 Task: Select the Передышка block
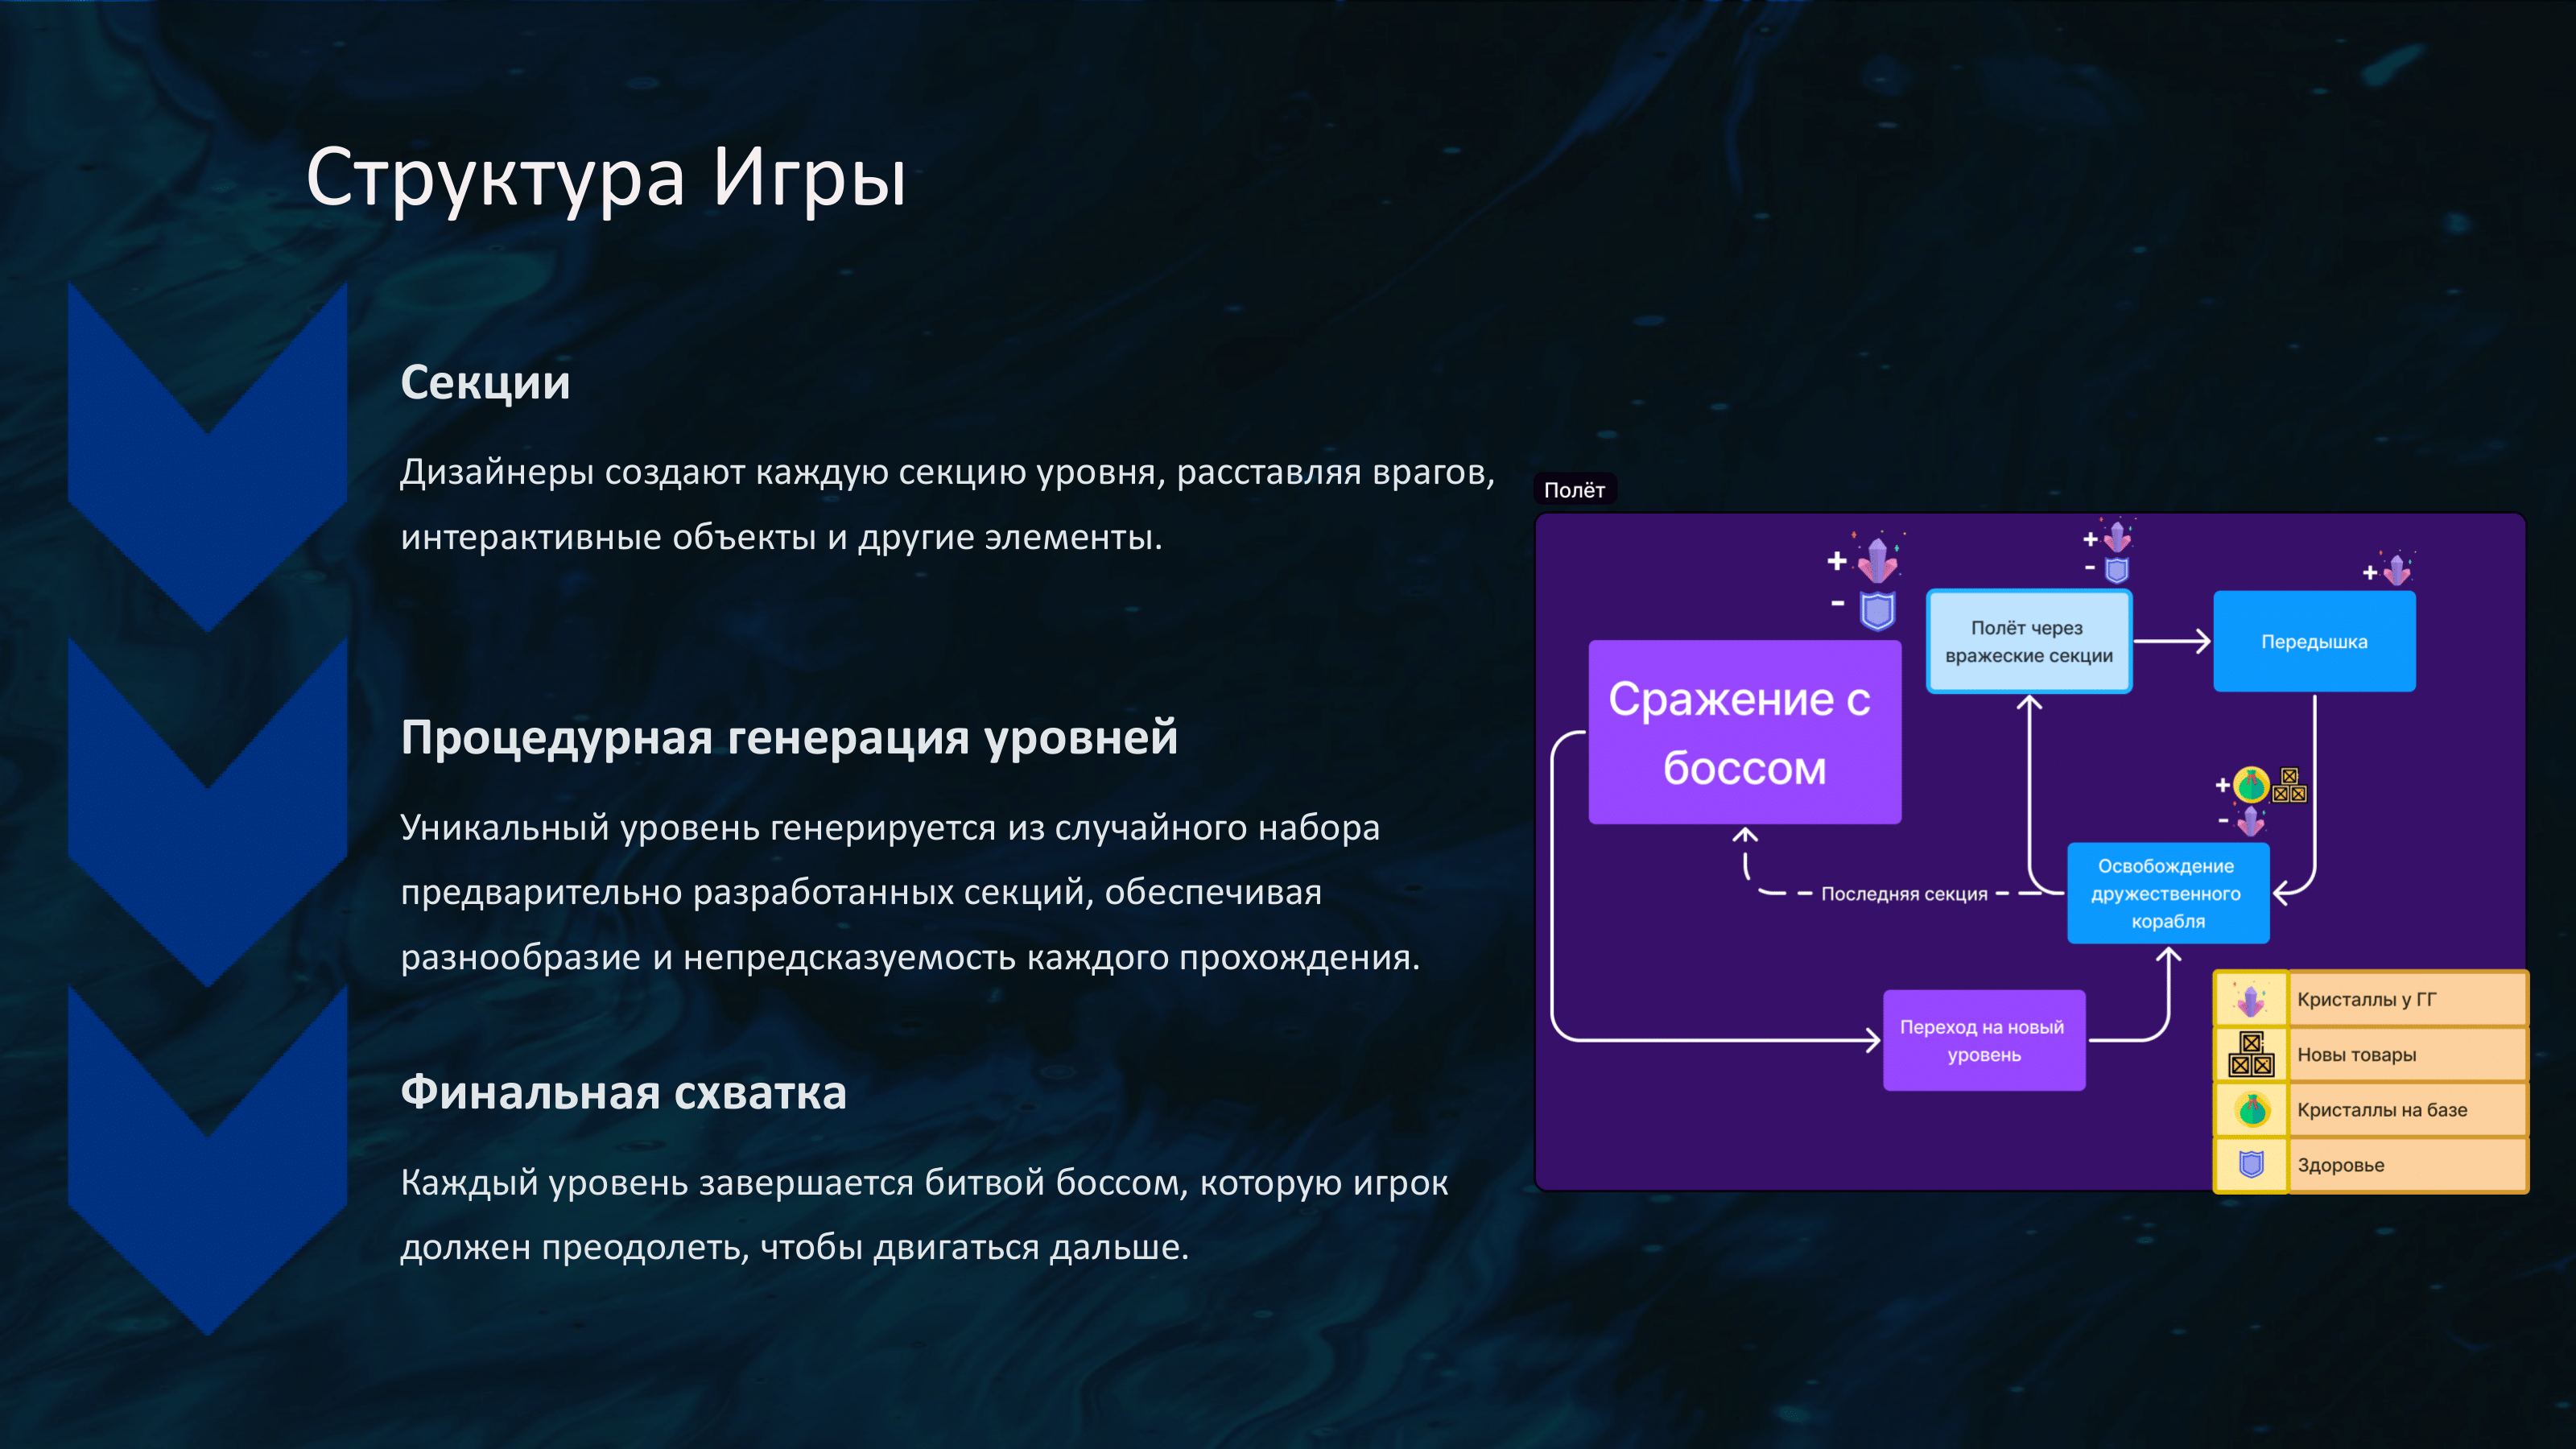pyautogui.click(x=2314, y=641)
